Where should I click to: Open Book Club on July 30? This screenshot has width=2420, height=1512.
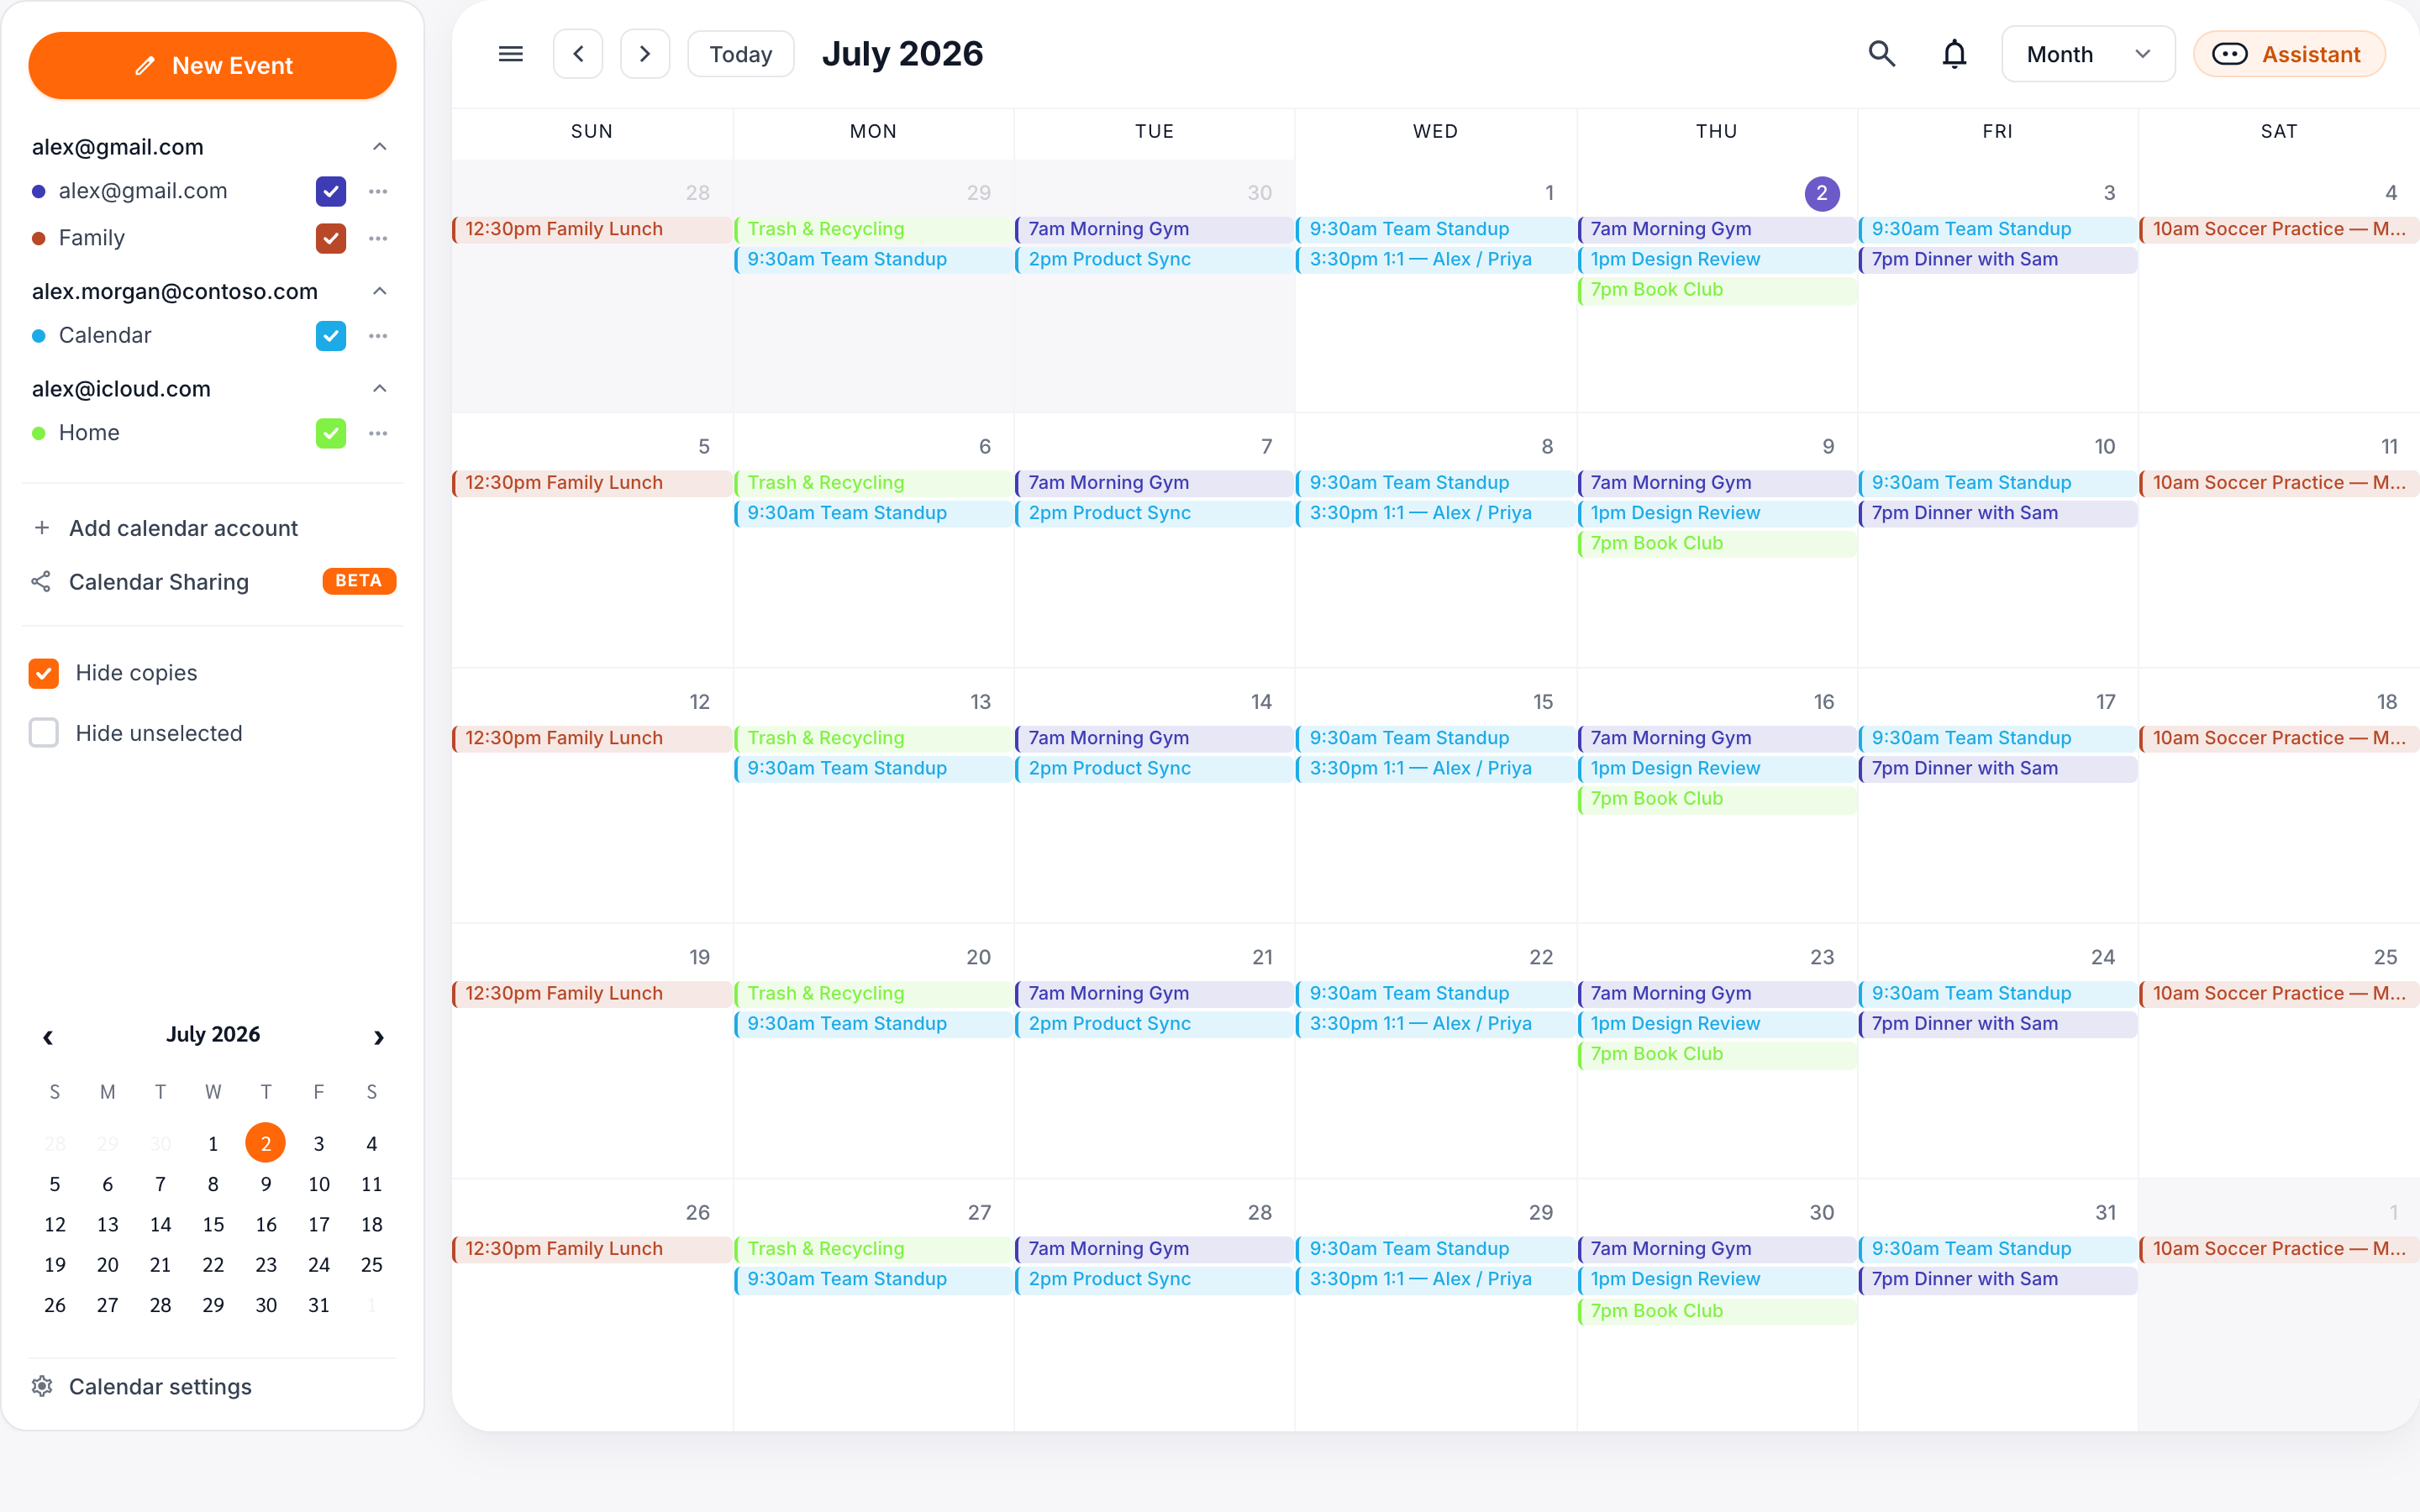coord(1717,1311)
